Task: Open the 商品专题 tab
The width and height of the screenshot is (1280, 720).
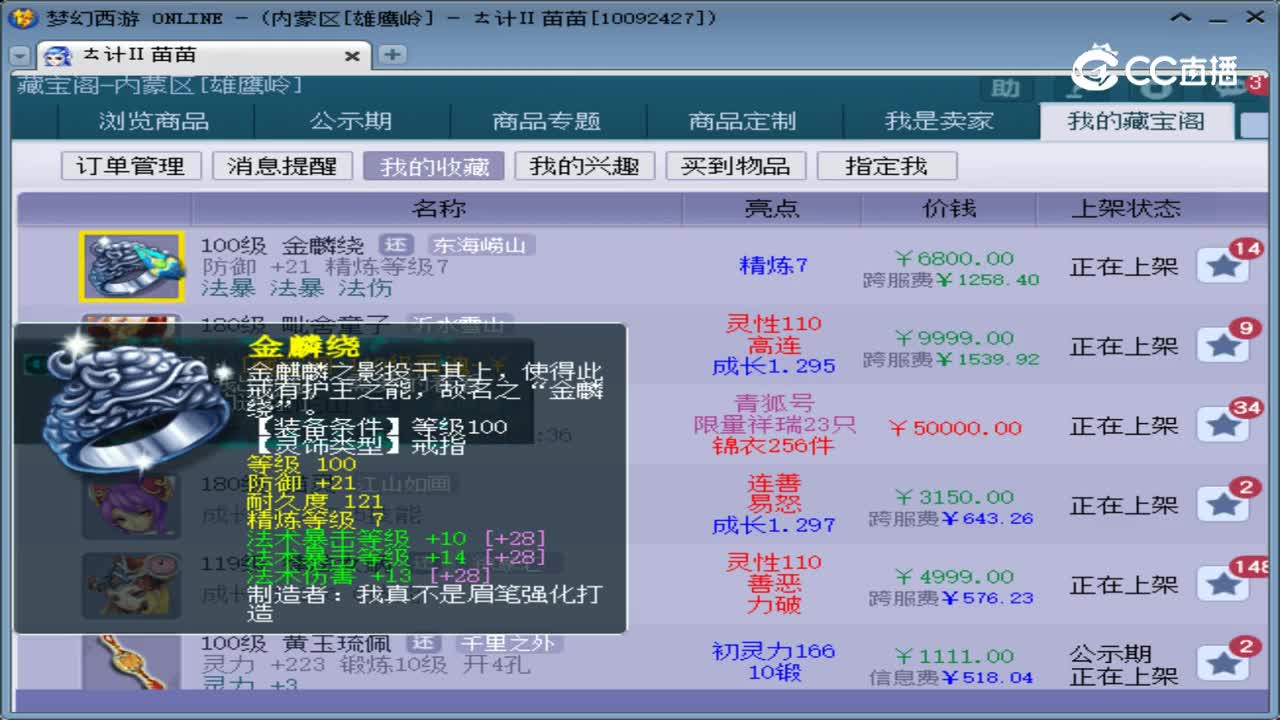Action: pyautogui.click(x=548, y=120)
